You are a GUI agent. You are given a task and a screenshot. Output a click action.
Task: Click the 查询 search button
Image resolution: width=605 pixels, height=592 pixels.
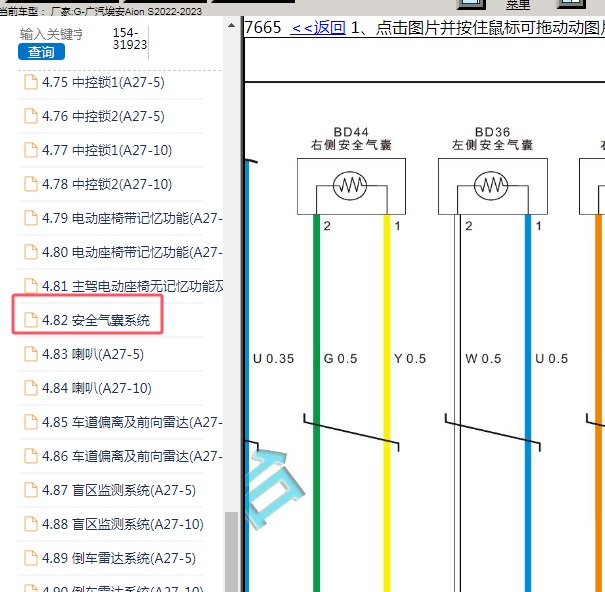pyautogui.click(x=41, y=52)
